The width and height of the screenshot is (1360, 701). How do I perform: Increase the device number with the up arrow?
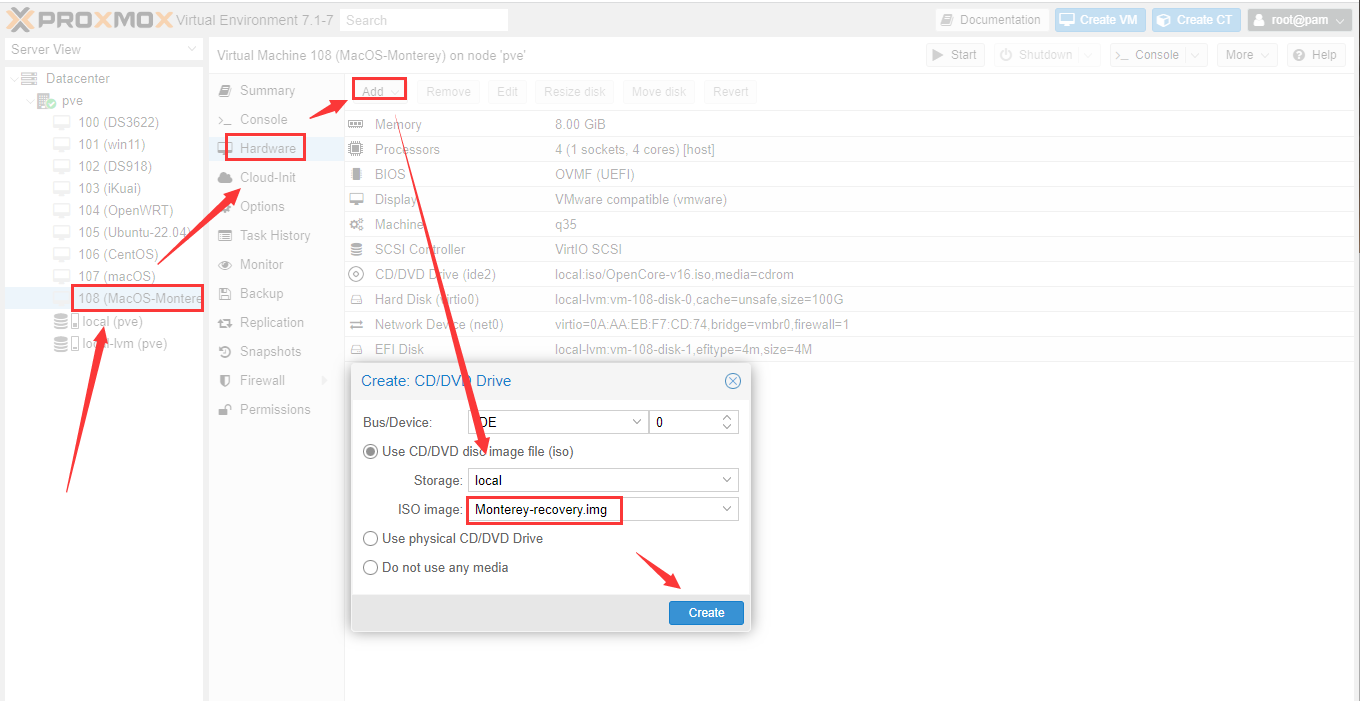727,418
